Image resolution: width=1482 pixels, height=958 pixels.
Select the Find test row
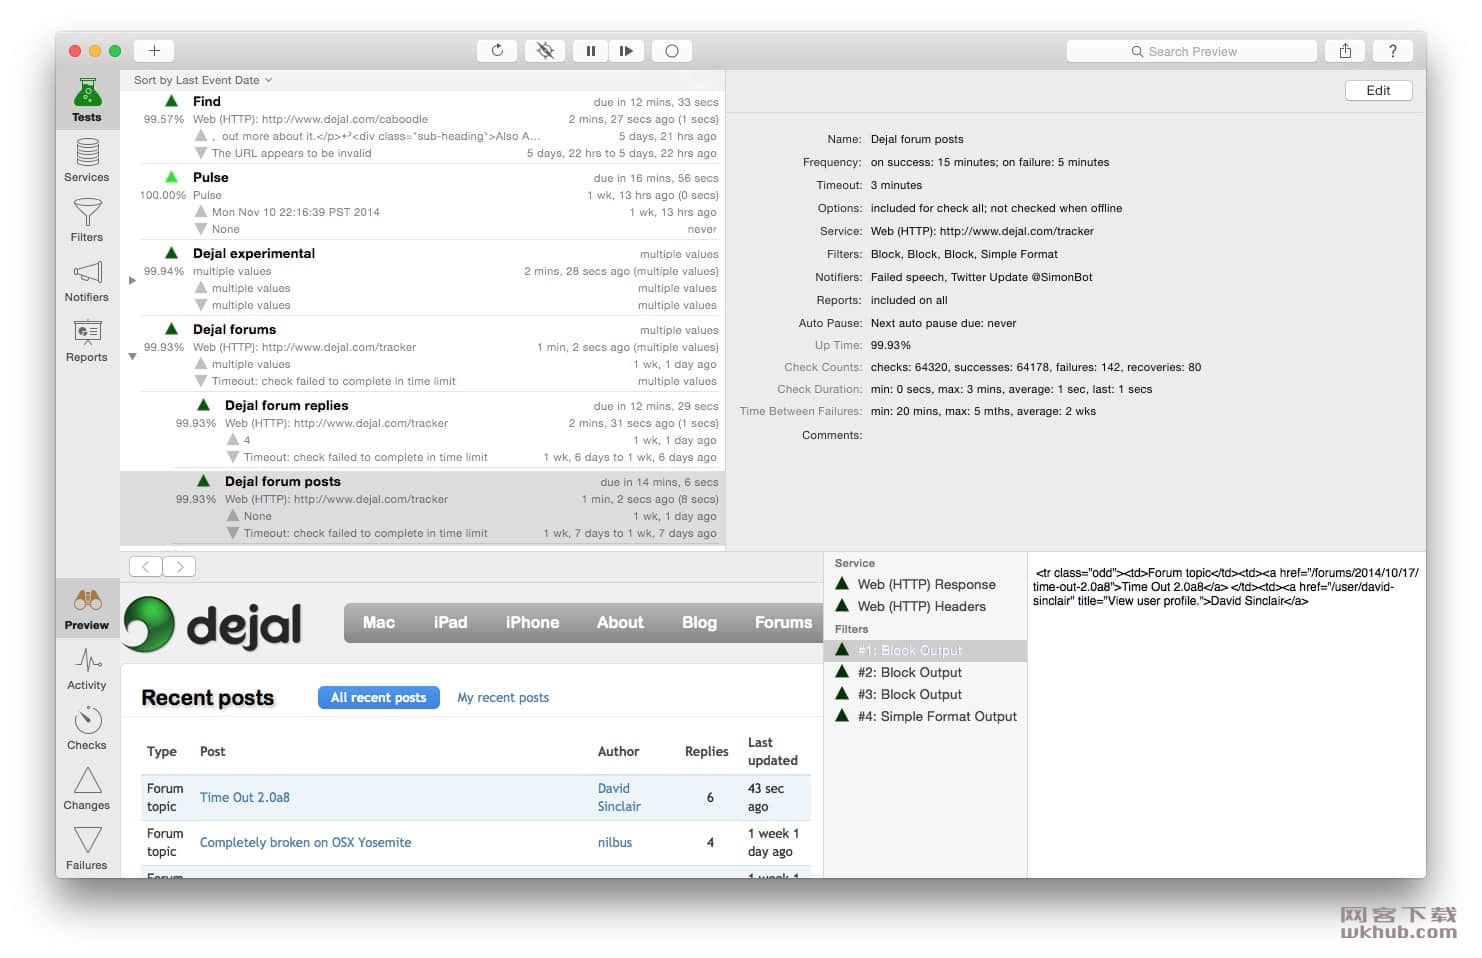tap(422, 126)
